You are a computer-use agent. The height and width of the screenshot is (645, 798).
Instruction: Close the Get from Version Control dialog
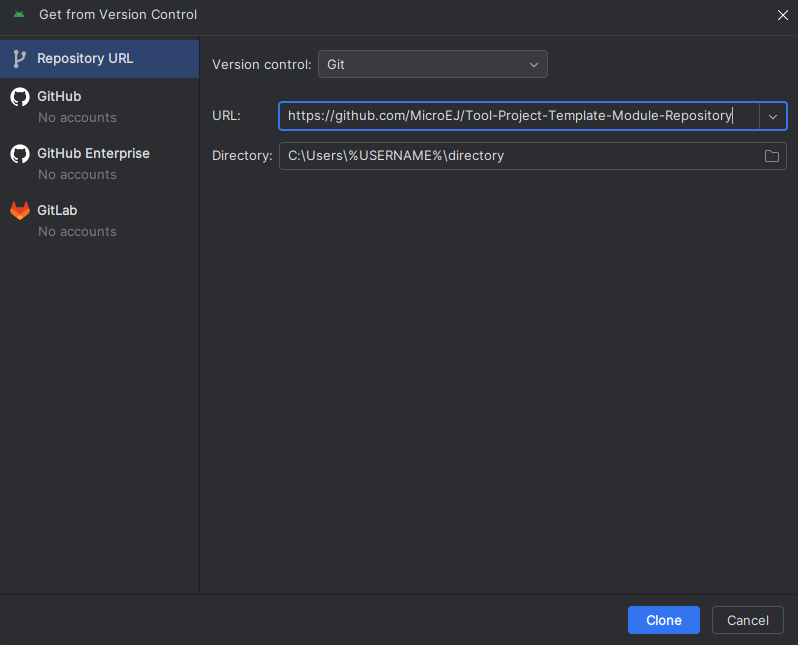point(781,15)
